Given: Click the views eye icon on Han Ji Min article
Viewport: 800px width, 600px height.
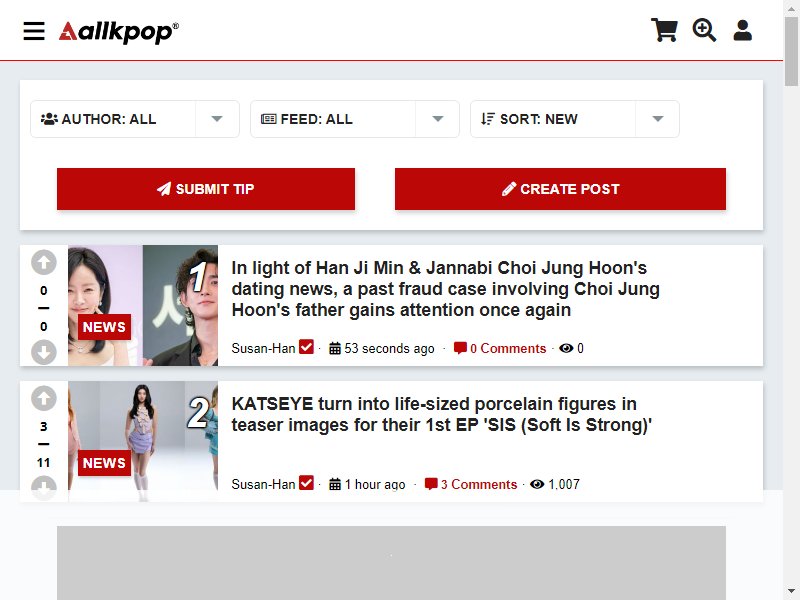Looking at the screenshot, I should pos(566,348).
